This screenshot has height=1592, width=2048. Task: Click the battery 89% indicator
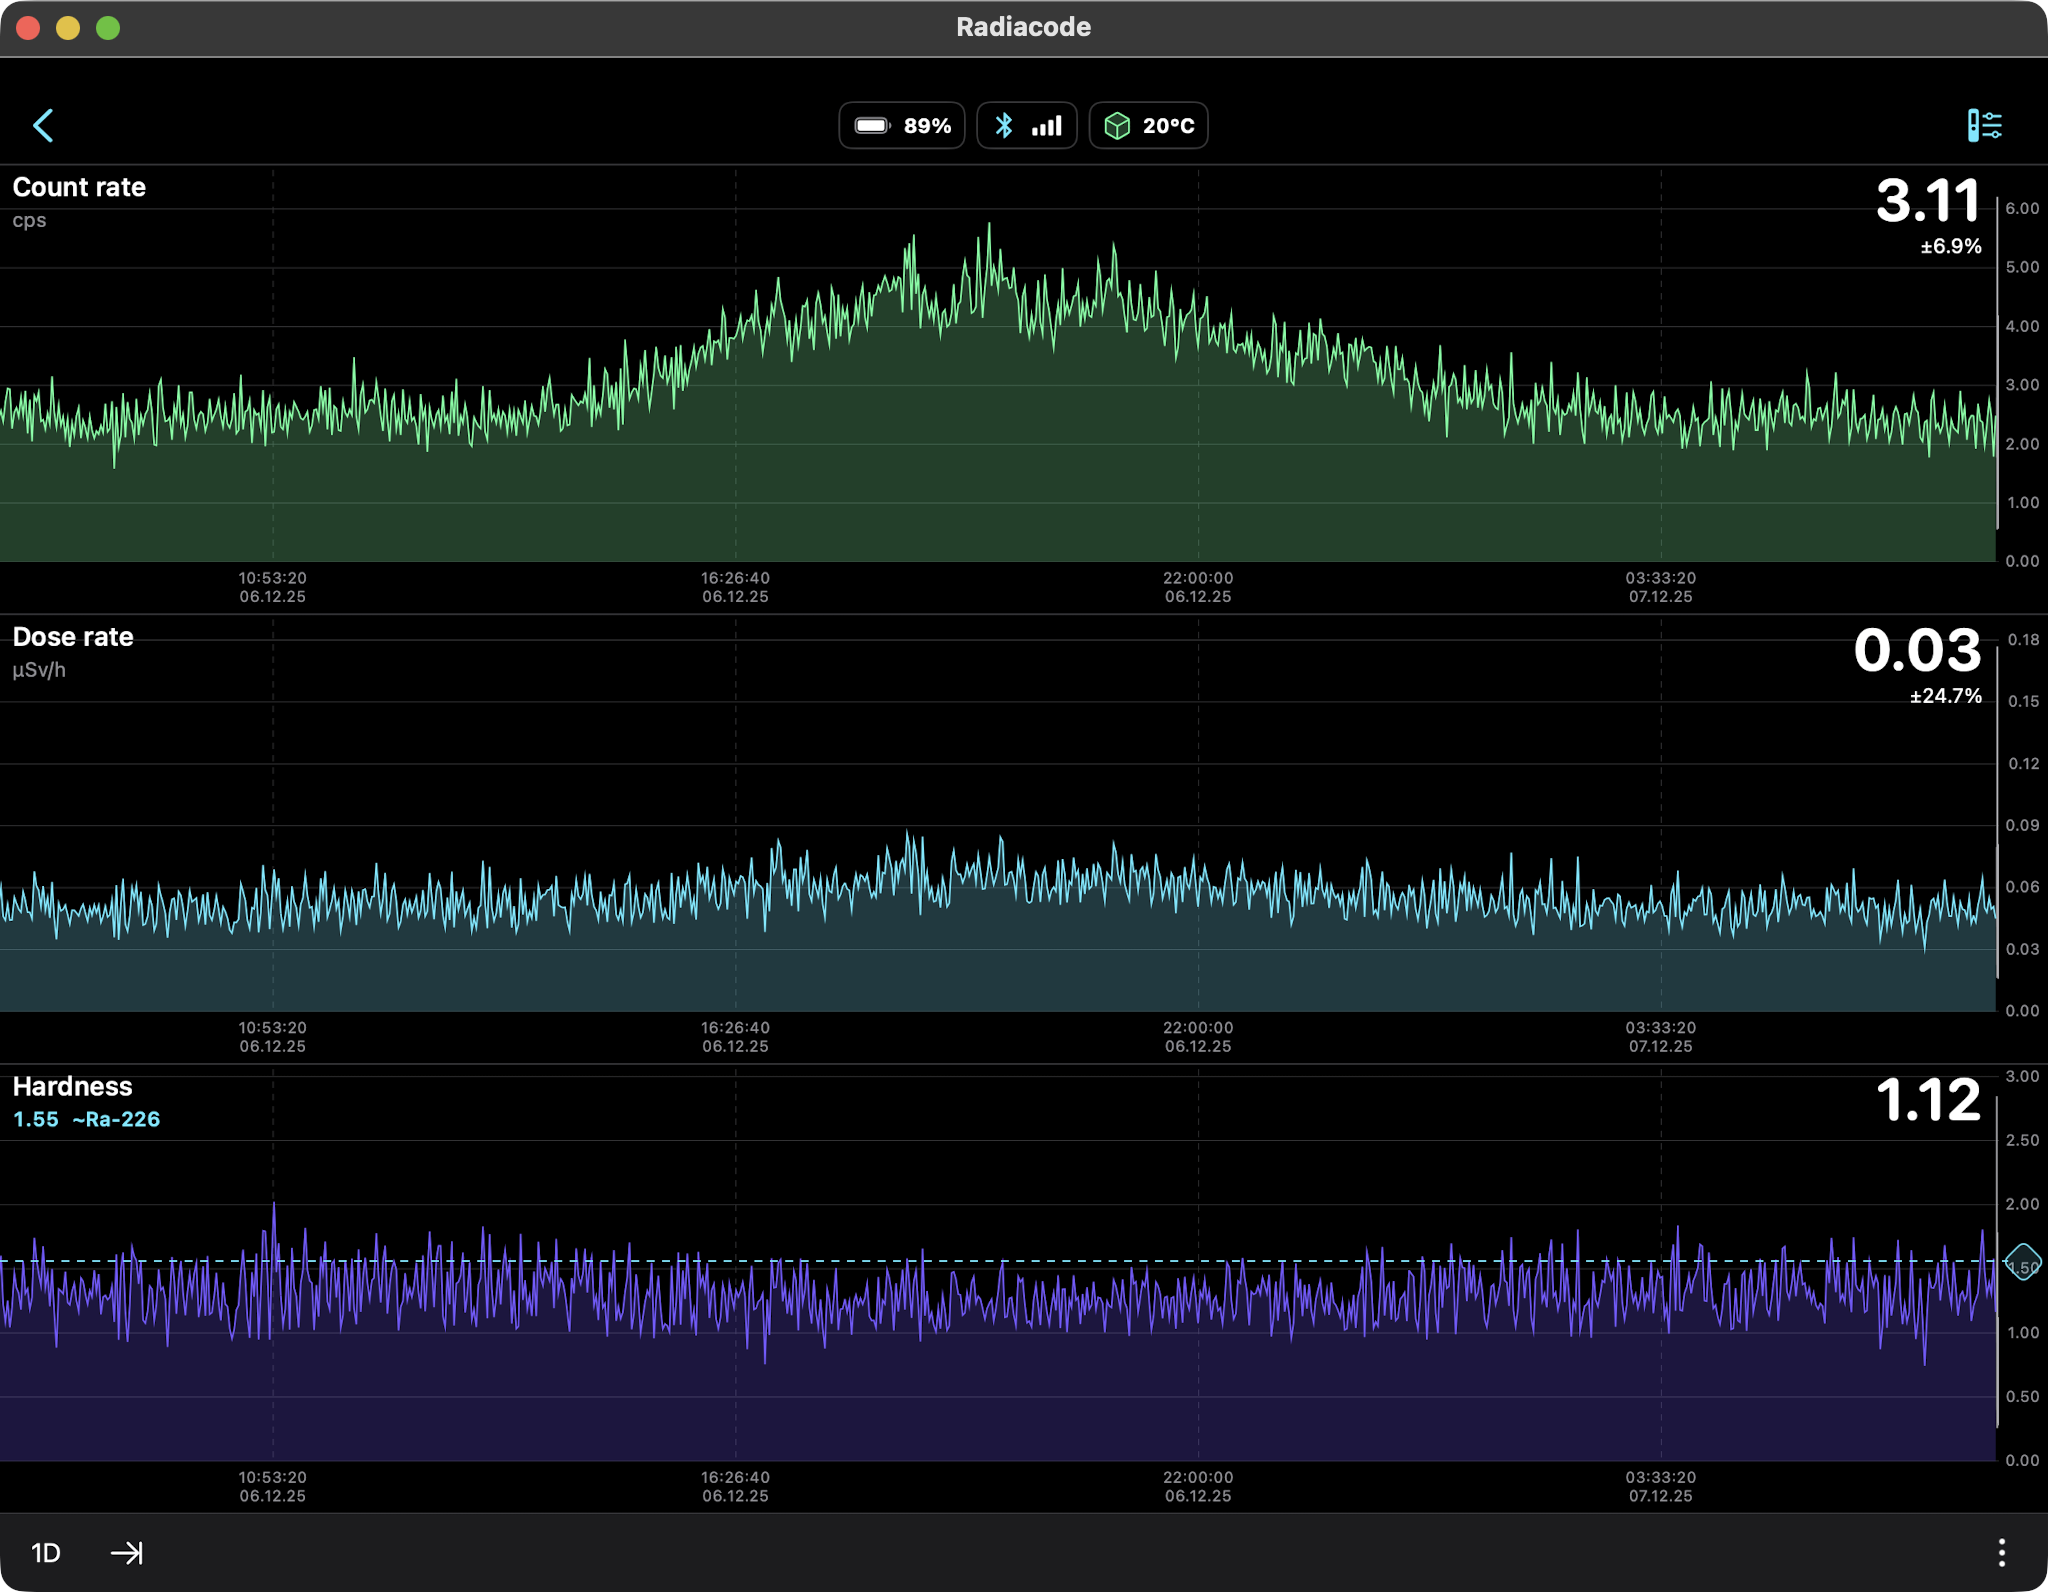tap(902, 126)
